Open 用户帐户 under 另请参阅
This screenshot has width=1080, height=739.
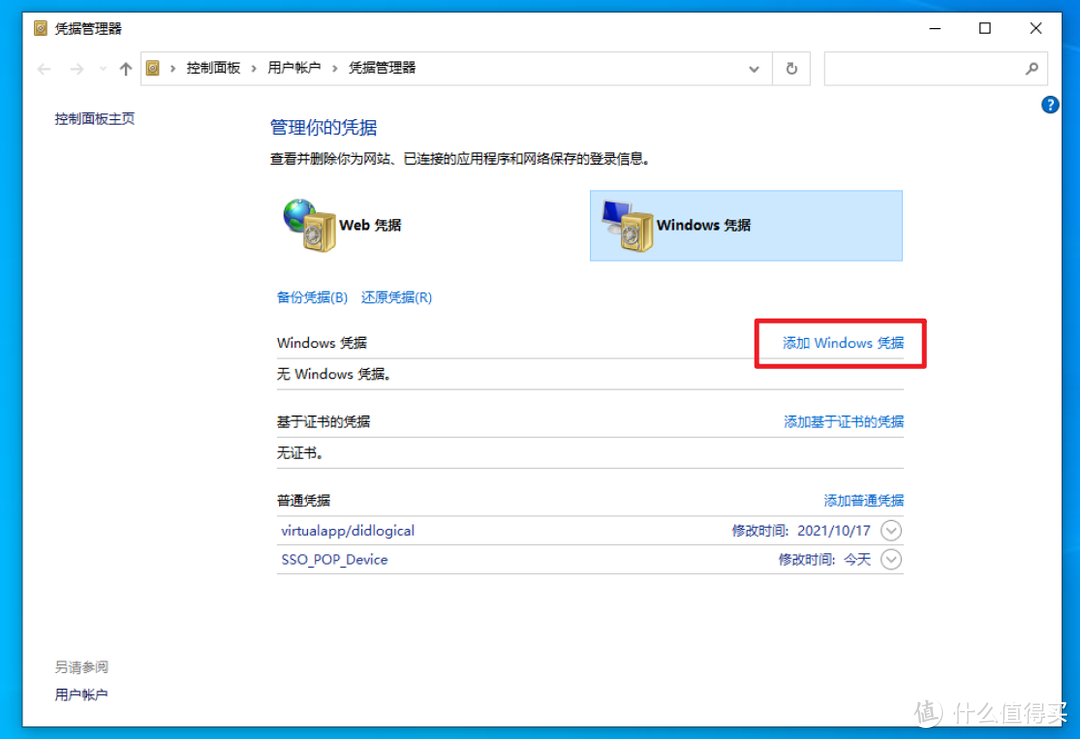pyautogui.click(x=81, y=694)
